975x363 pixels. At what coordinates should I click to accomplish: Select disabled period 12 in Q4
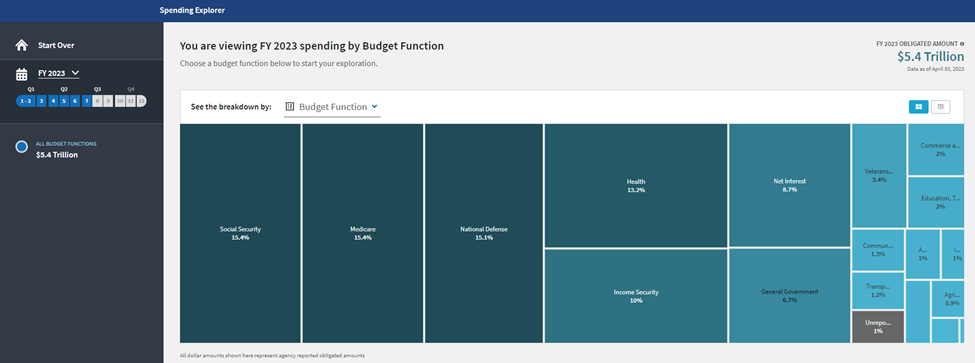coord(142,101)
